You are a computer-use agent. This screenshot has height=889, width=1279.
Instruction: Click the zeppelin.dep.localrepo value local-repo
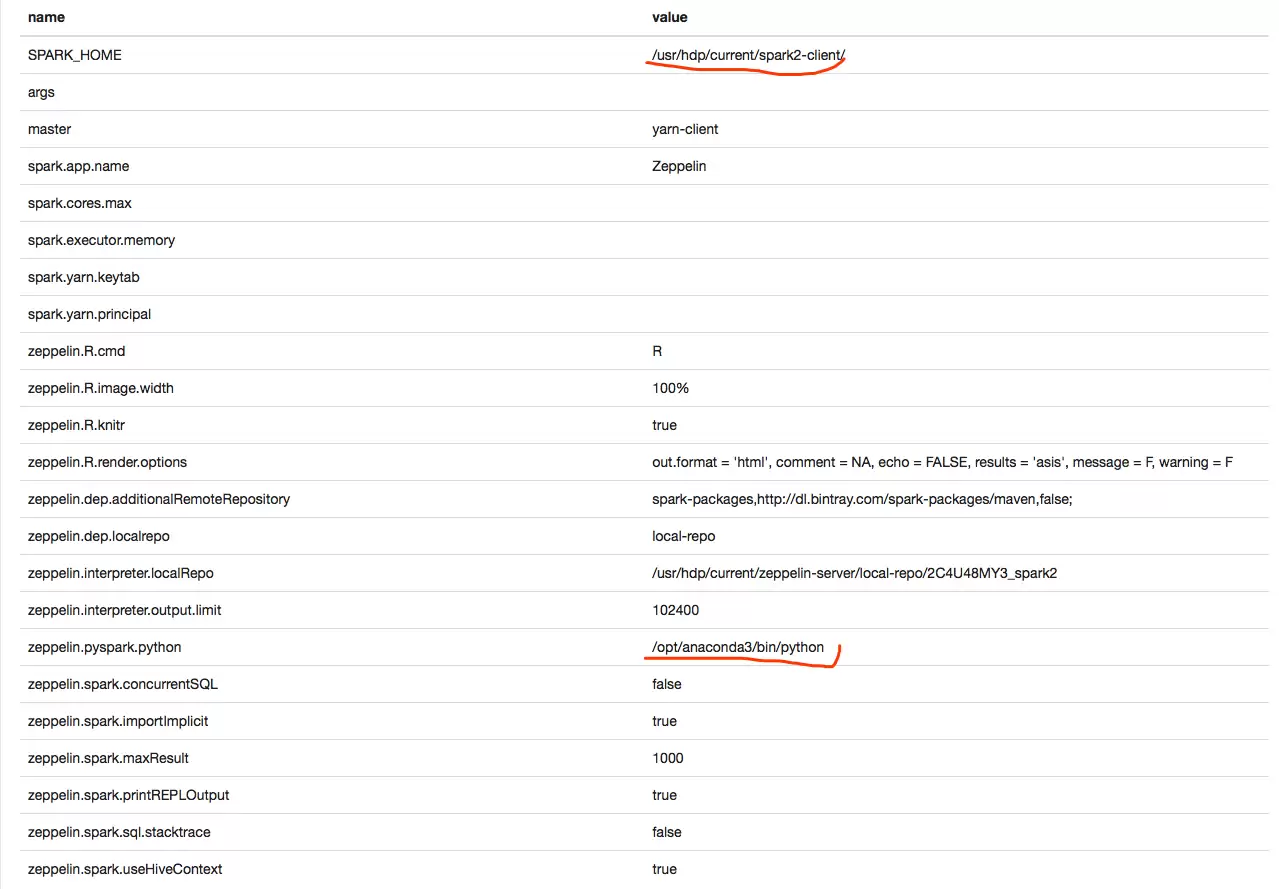tap(684, 536)
